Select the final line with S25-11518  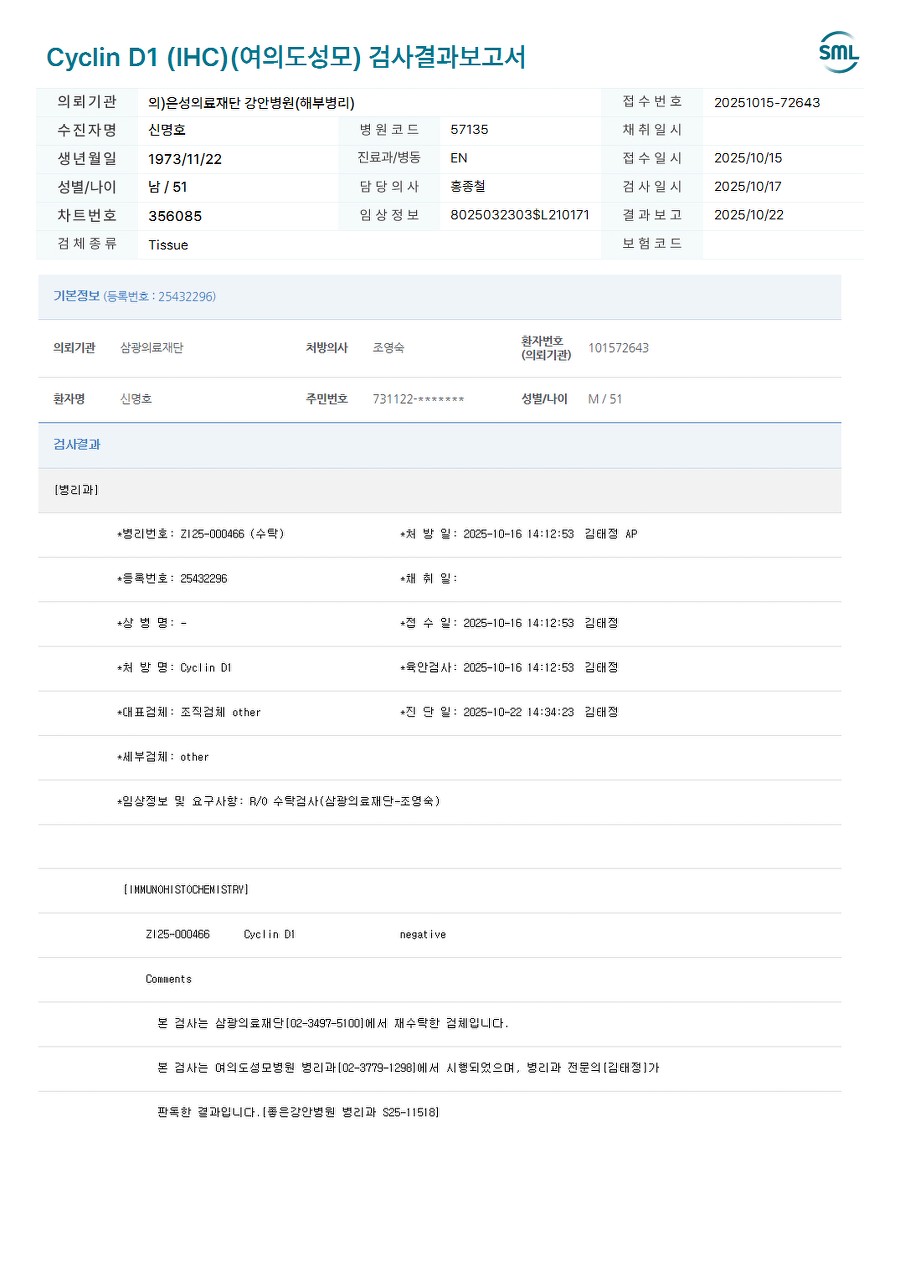(x=298, y=1113)
